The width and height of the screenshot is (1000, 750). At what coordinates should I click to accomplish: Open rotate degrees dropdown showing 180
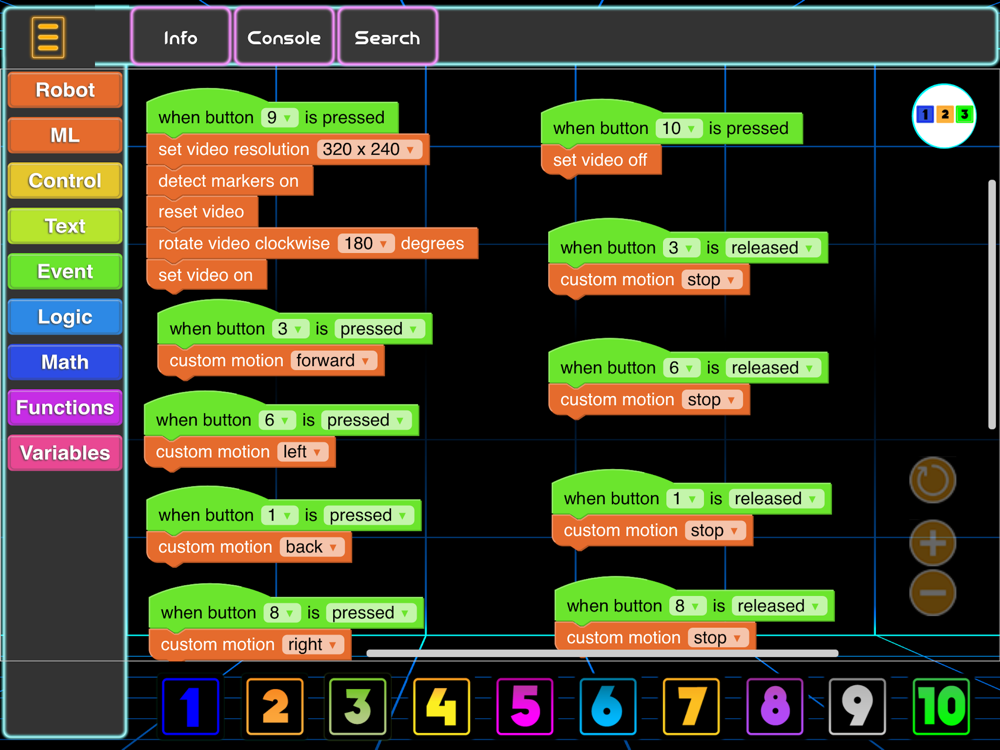pos(366,243)
